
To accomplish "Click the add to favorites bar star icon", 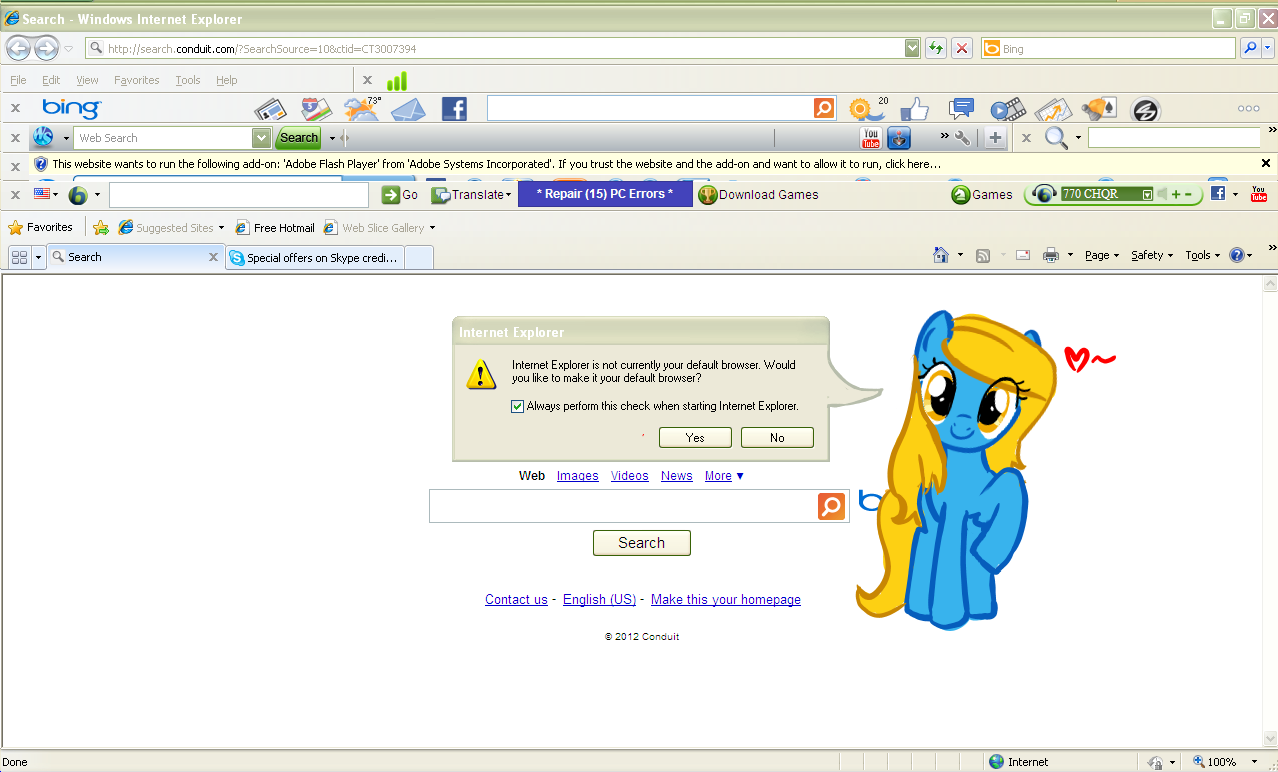I will (101, 227).
